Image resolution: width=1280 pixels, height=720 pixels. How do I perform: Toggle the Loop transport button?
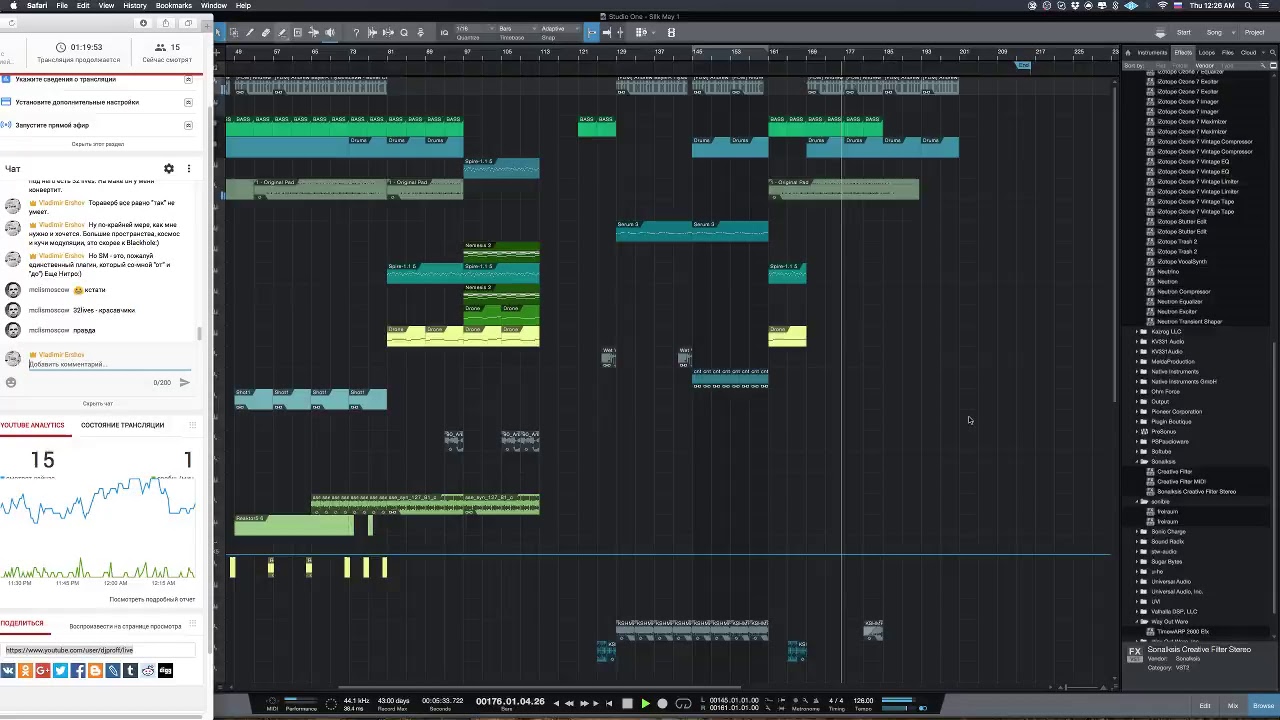pyautogui.click(x=683, y=704)
